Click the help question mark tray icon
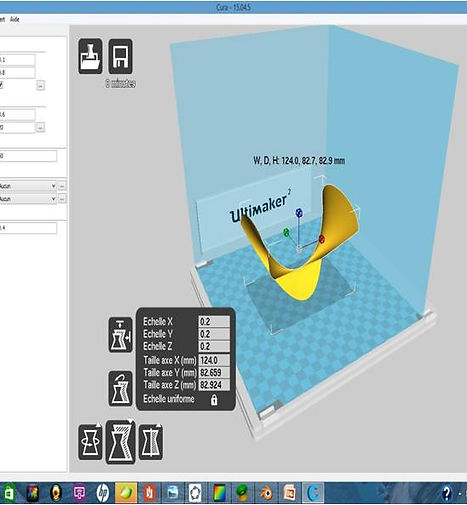The image size is (467, 505). point(447,493)
